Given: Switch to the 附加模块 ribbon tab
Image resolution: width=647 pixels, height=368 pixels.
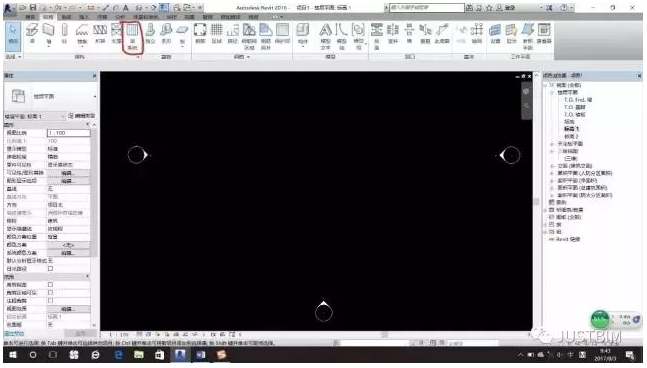Looking at the screenshot, I should coord(231,17).
